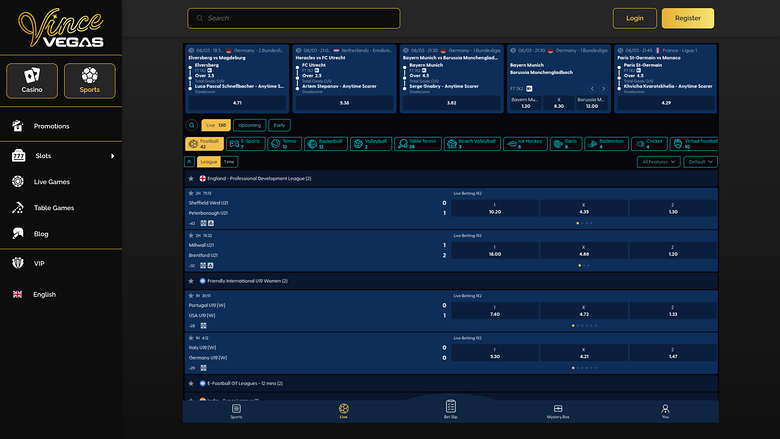Open the VIP sidebar icon
This screenshot has width=780, height=439.
[x=18, y=263]
